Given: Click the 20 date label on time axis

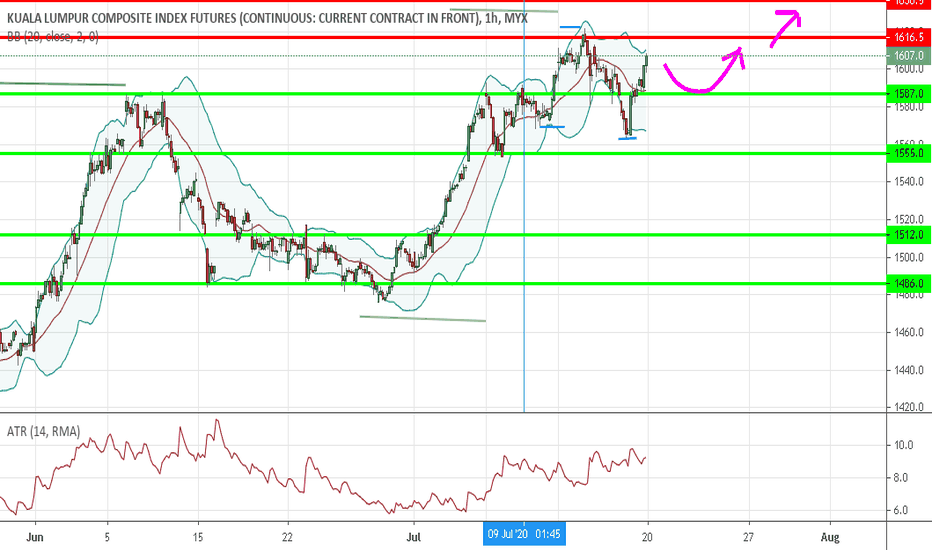Looking at the screenshot, I should [647, 537].
